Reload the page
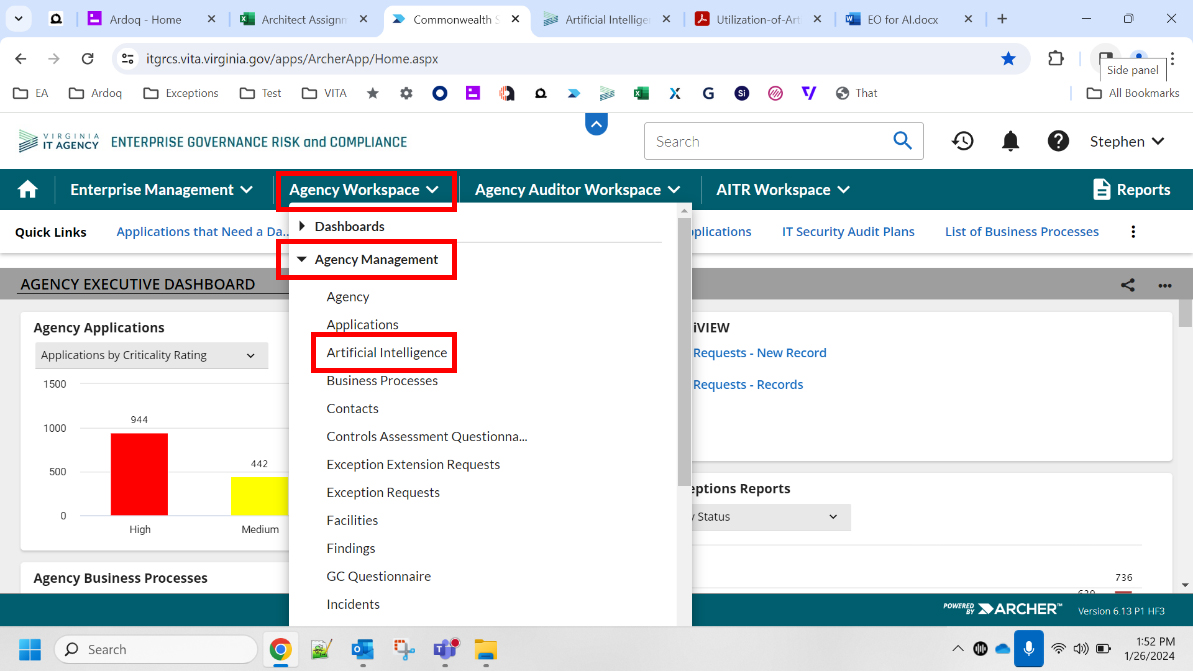Screen dimensions: 1193x671 tap(87, 59)
